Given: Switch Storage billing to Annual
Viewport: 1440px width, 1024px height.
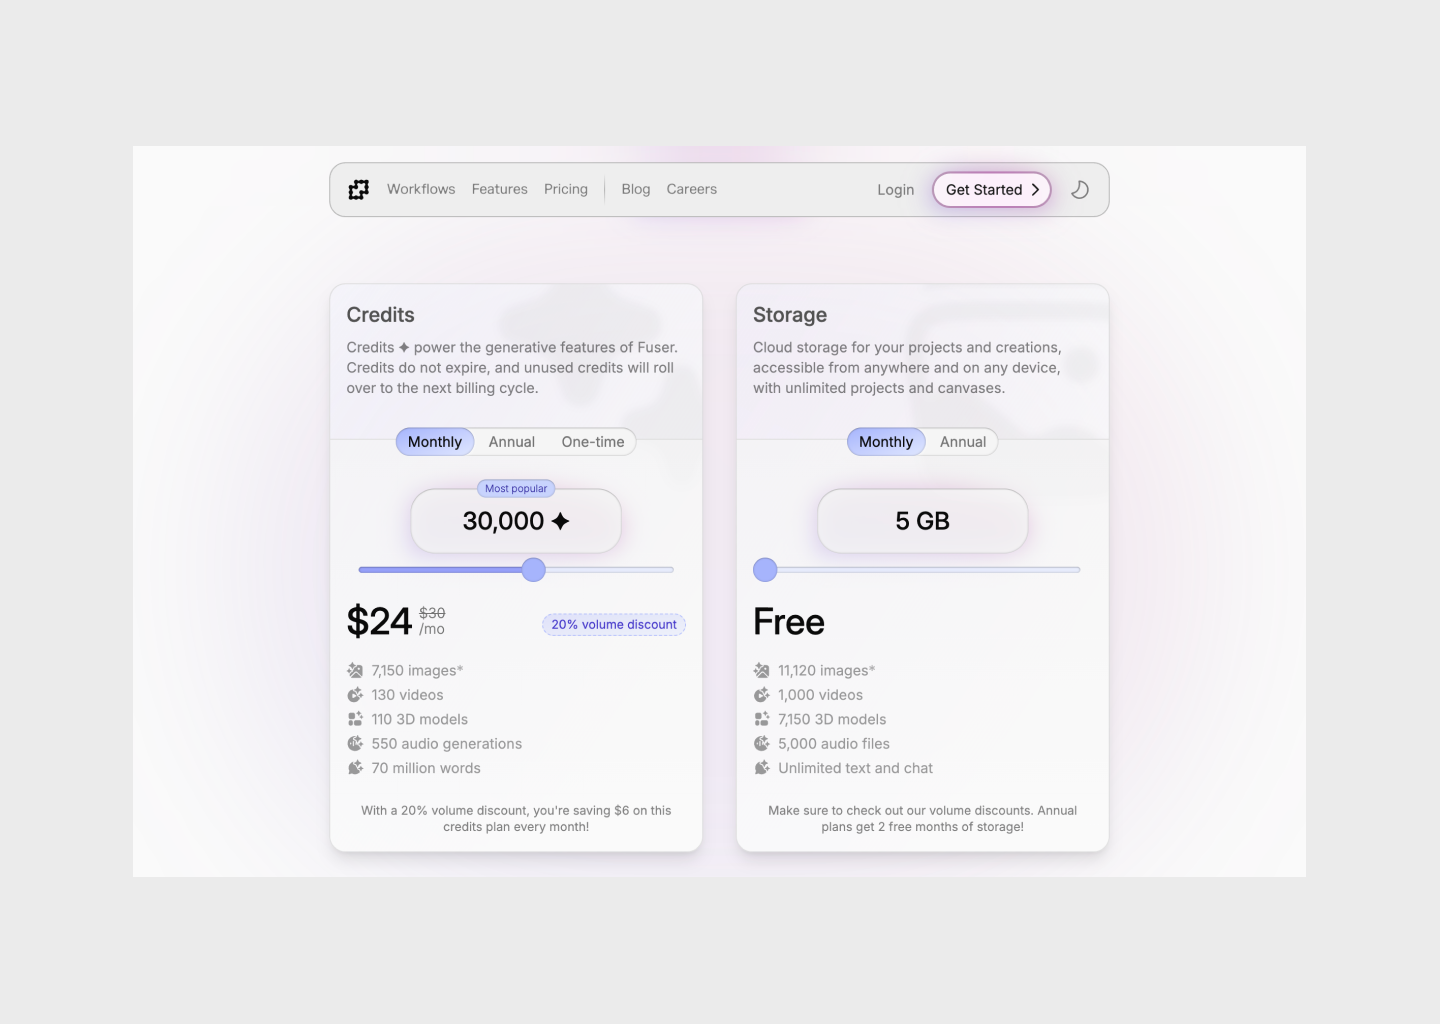Looking at the screenshot, I should 963,442.
